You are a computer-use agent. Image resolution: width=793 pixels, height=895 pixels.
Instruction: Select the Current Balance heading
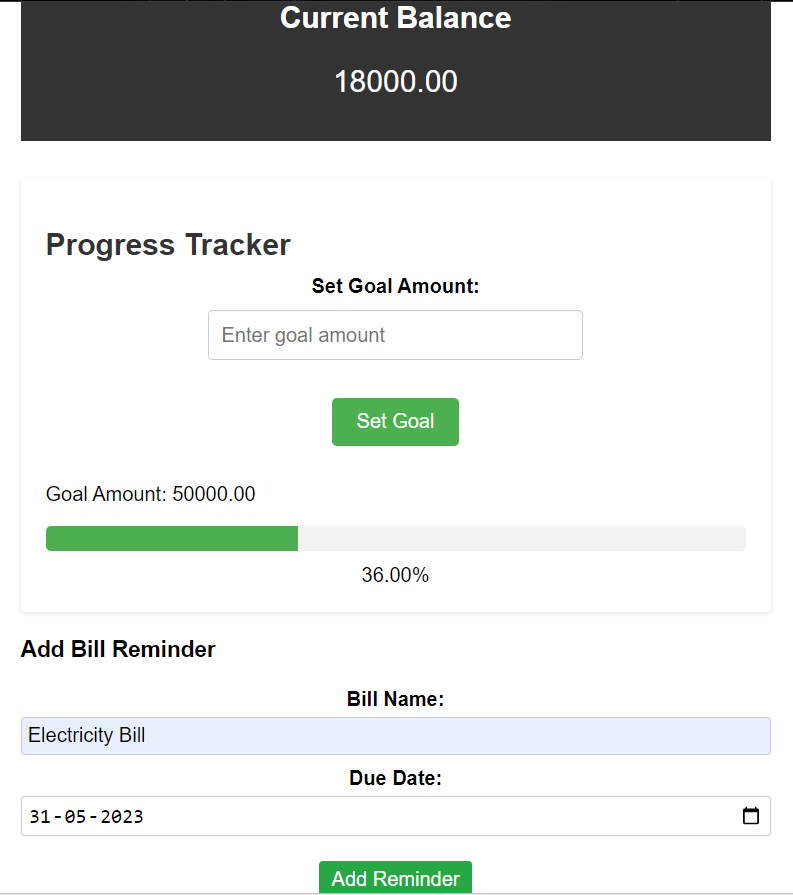395,18
